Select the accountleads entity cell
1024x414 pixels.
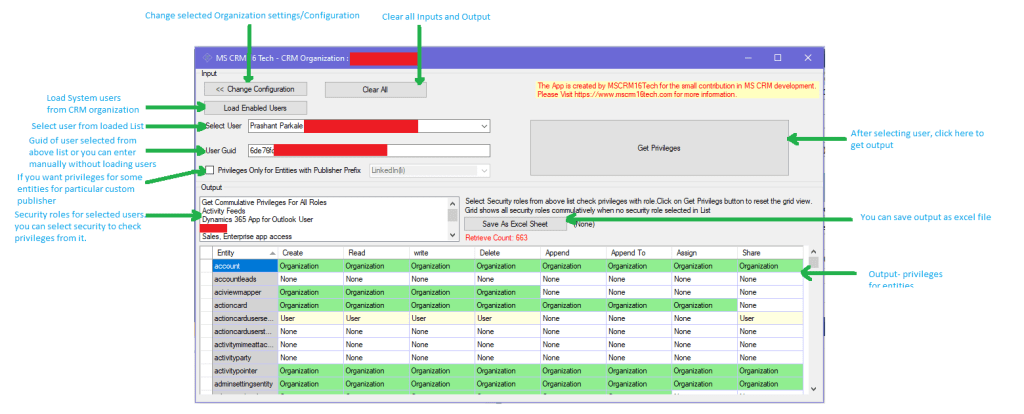pyautogui.click(x=245, y=279)
